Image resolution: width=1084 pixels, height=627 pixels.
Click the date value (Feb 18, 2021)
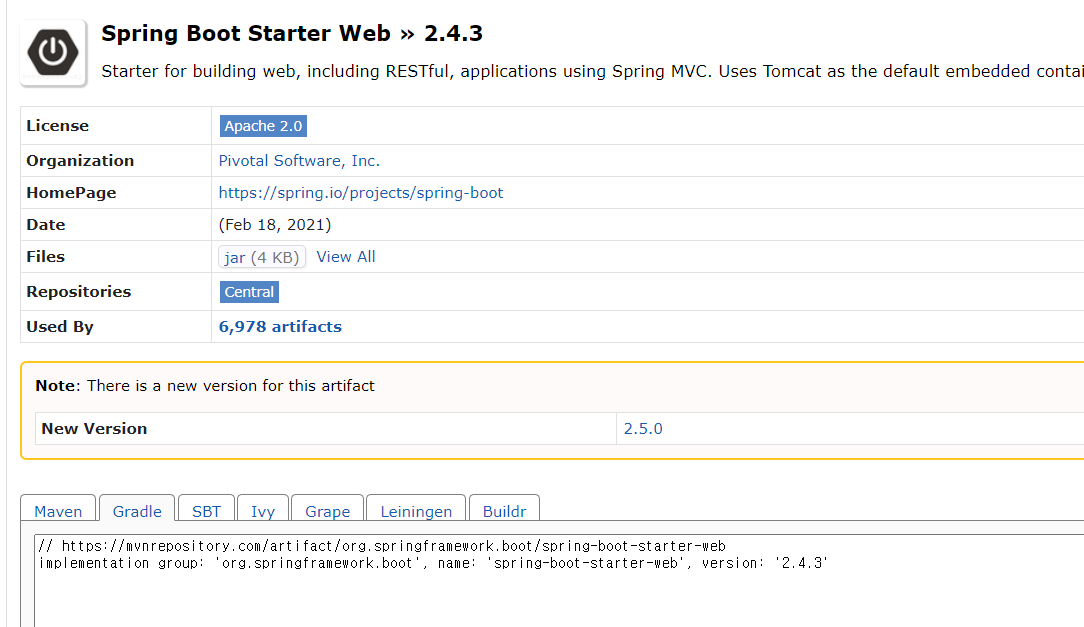[274, 225]
